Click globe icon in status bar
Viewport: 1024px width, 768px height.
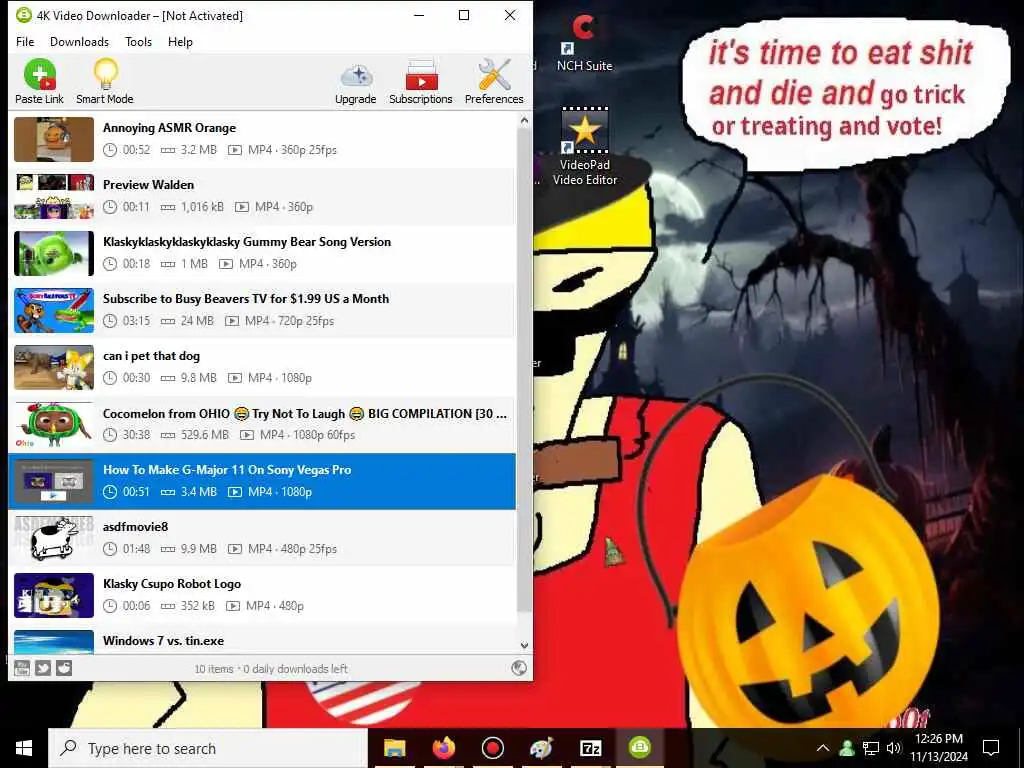(519, 668)
